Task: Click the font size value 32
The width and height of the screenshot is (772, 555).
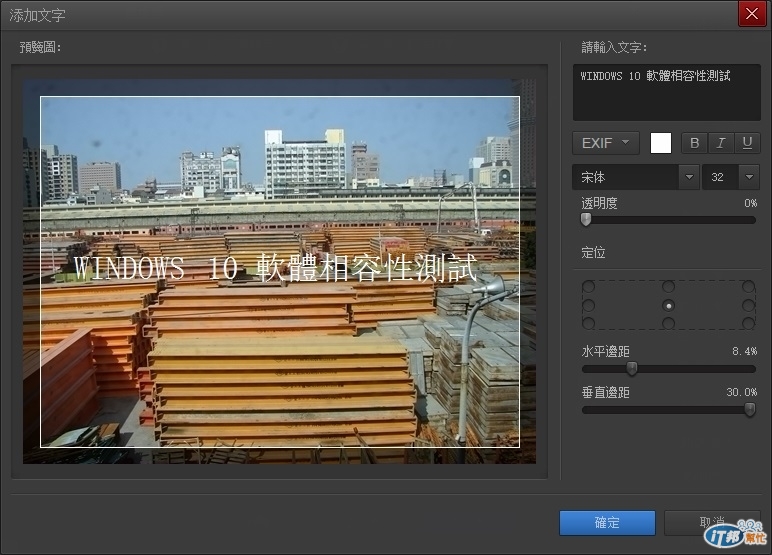Action: click(720, 177)
